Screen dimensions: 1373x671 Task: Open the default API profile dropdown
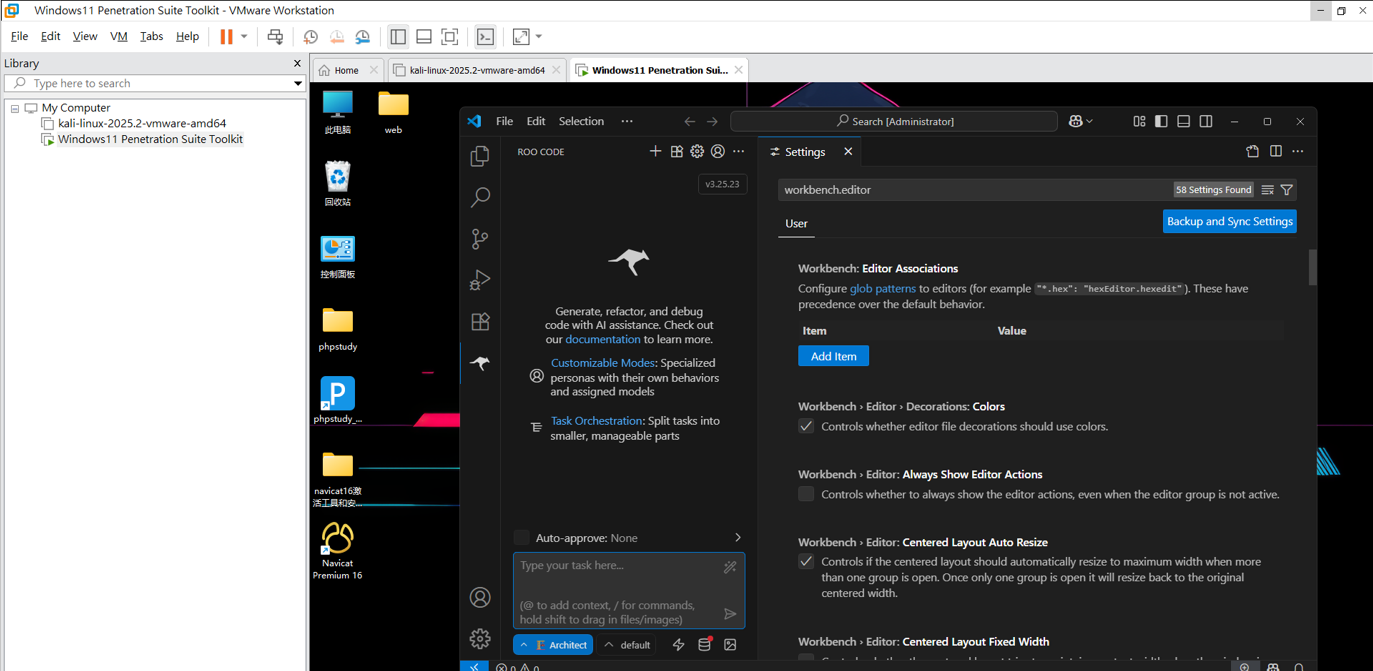(x=628, y=645)
